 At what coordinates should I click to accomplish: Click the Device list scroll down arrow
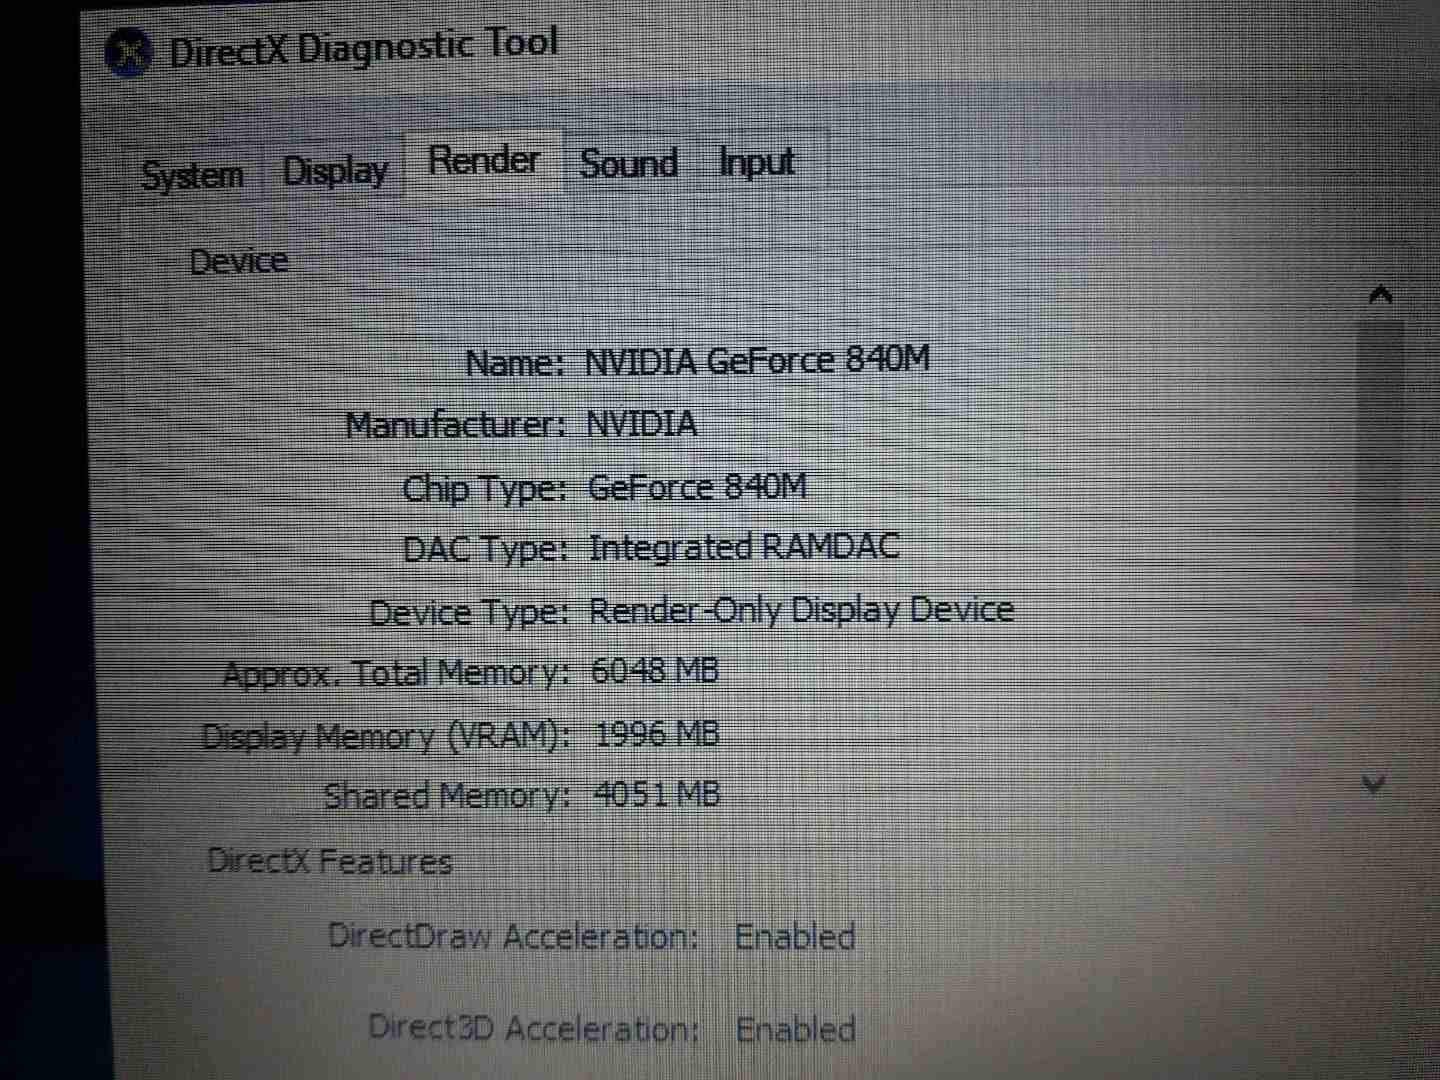point(1376,785)
